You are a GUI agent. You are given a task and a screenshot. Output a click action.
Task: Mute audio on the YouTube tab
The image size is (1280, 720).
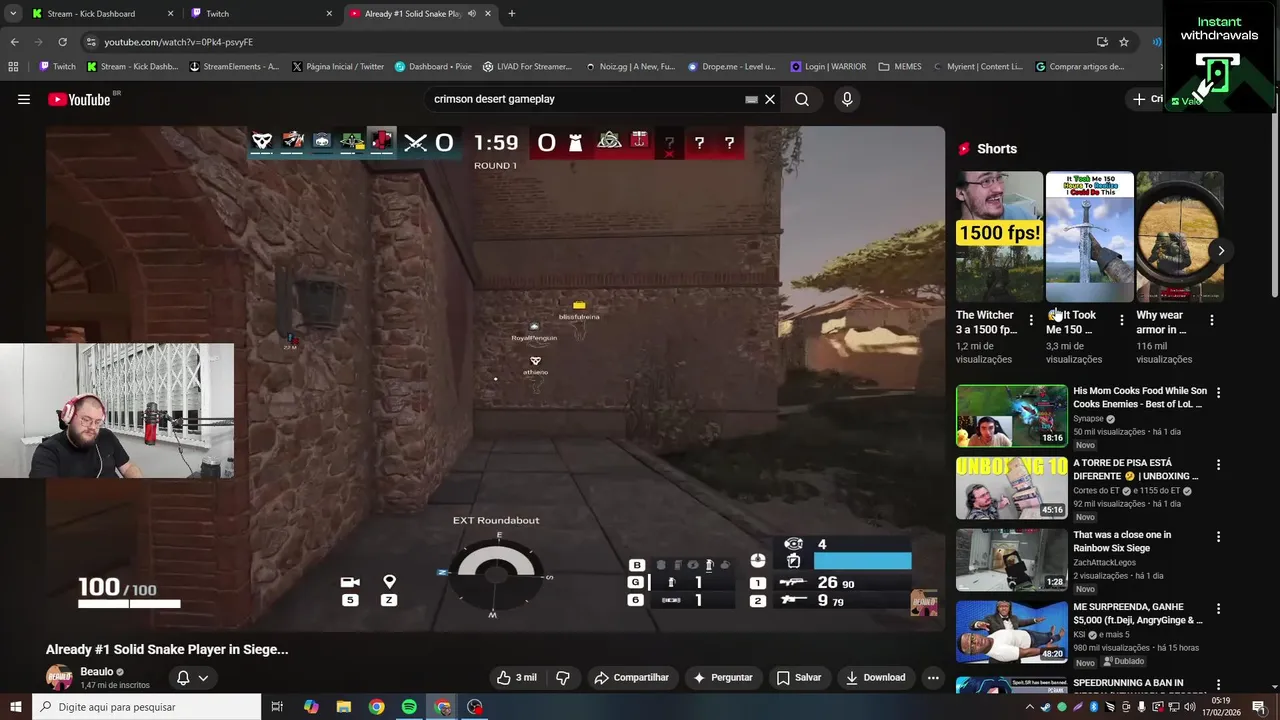click(471, 14)
